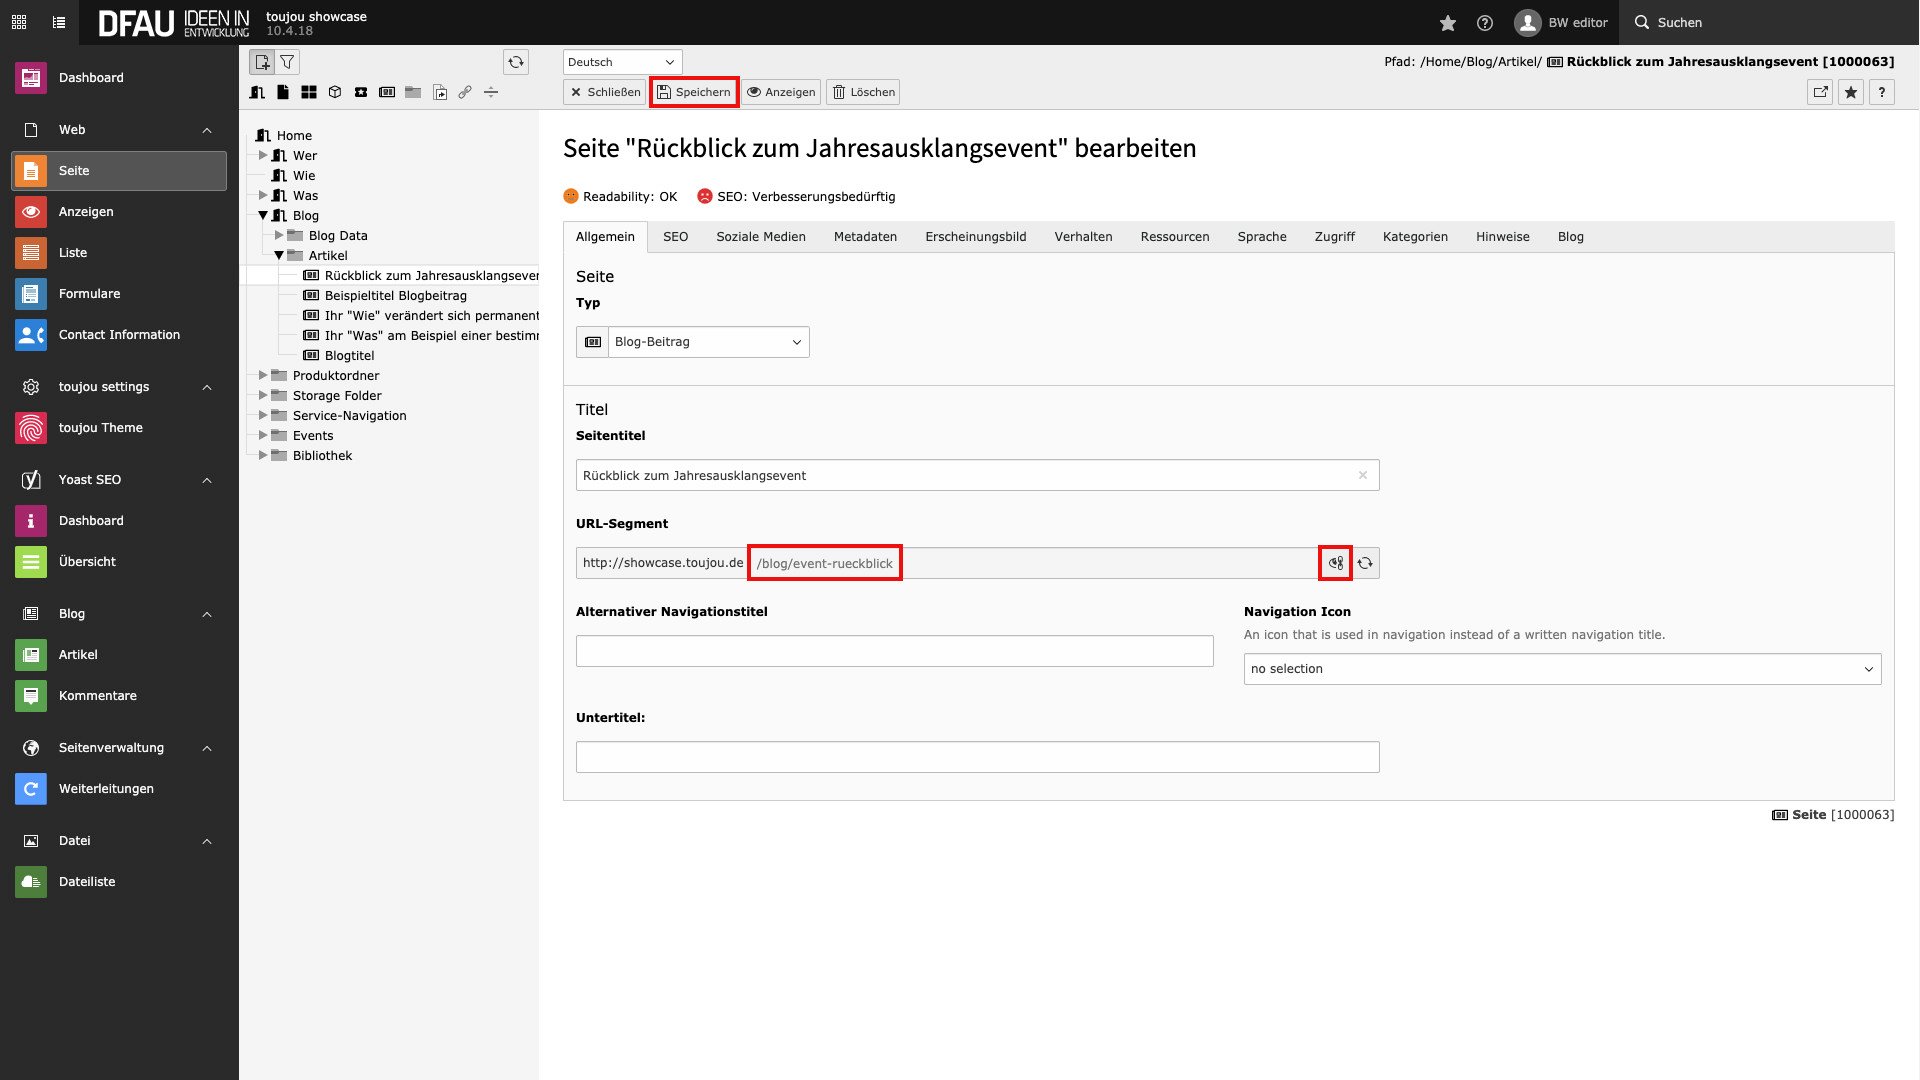
Task: Open the Deutsch language dropdown
Action: pyautogui.click(x=622, y=62)
